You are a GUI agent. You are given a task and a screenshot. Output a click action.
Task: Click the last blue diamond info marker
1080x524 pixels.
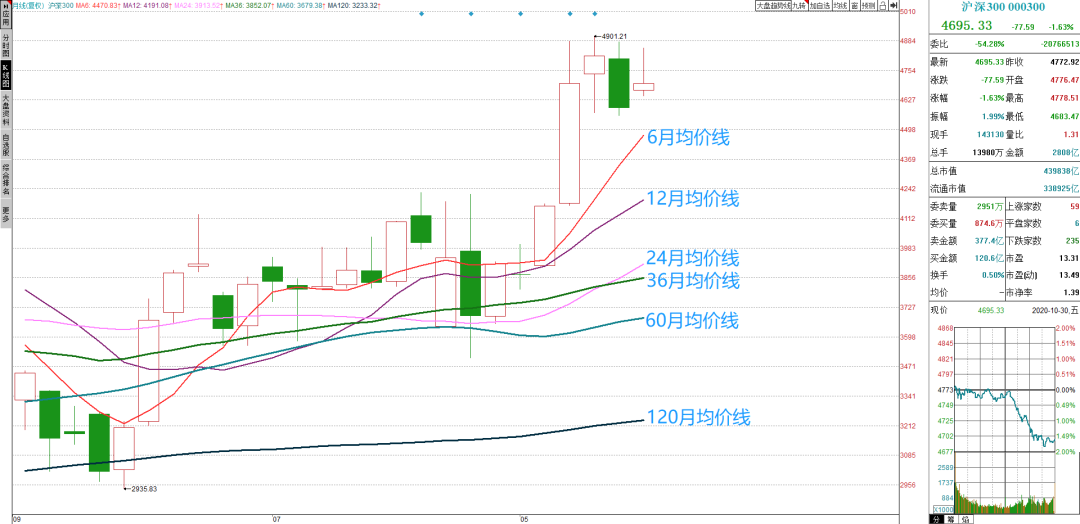(x=595, y=14)
